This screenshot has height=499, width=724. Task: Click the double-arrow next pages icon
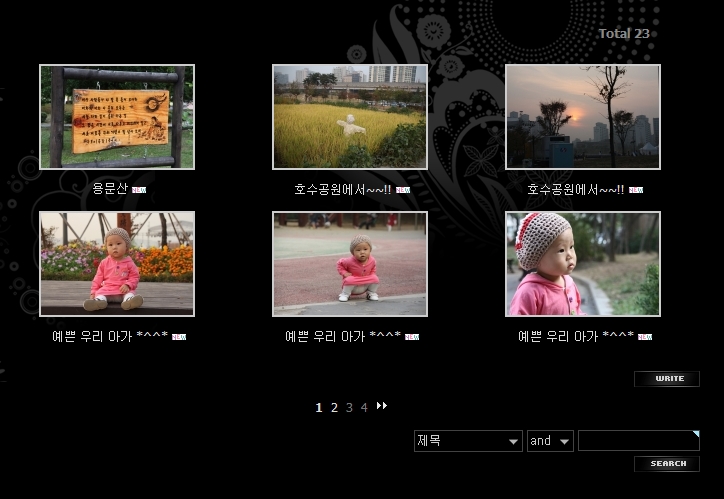[x=381, y=406]
